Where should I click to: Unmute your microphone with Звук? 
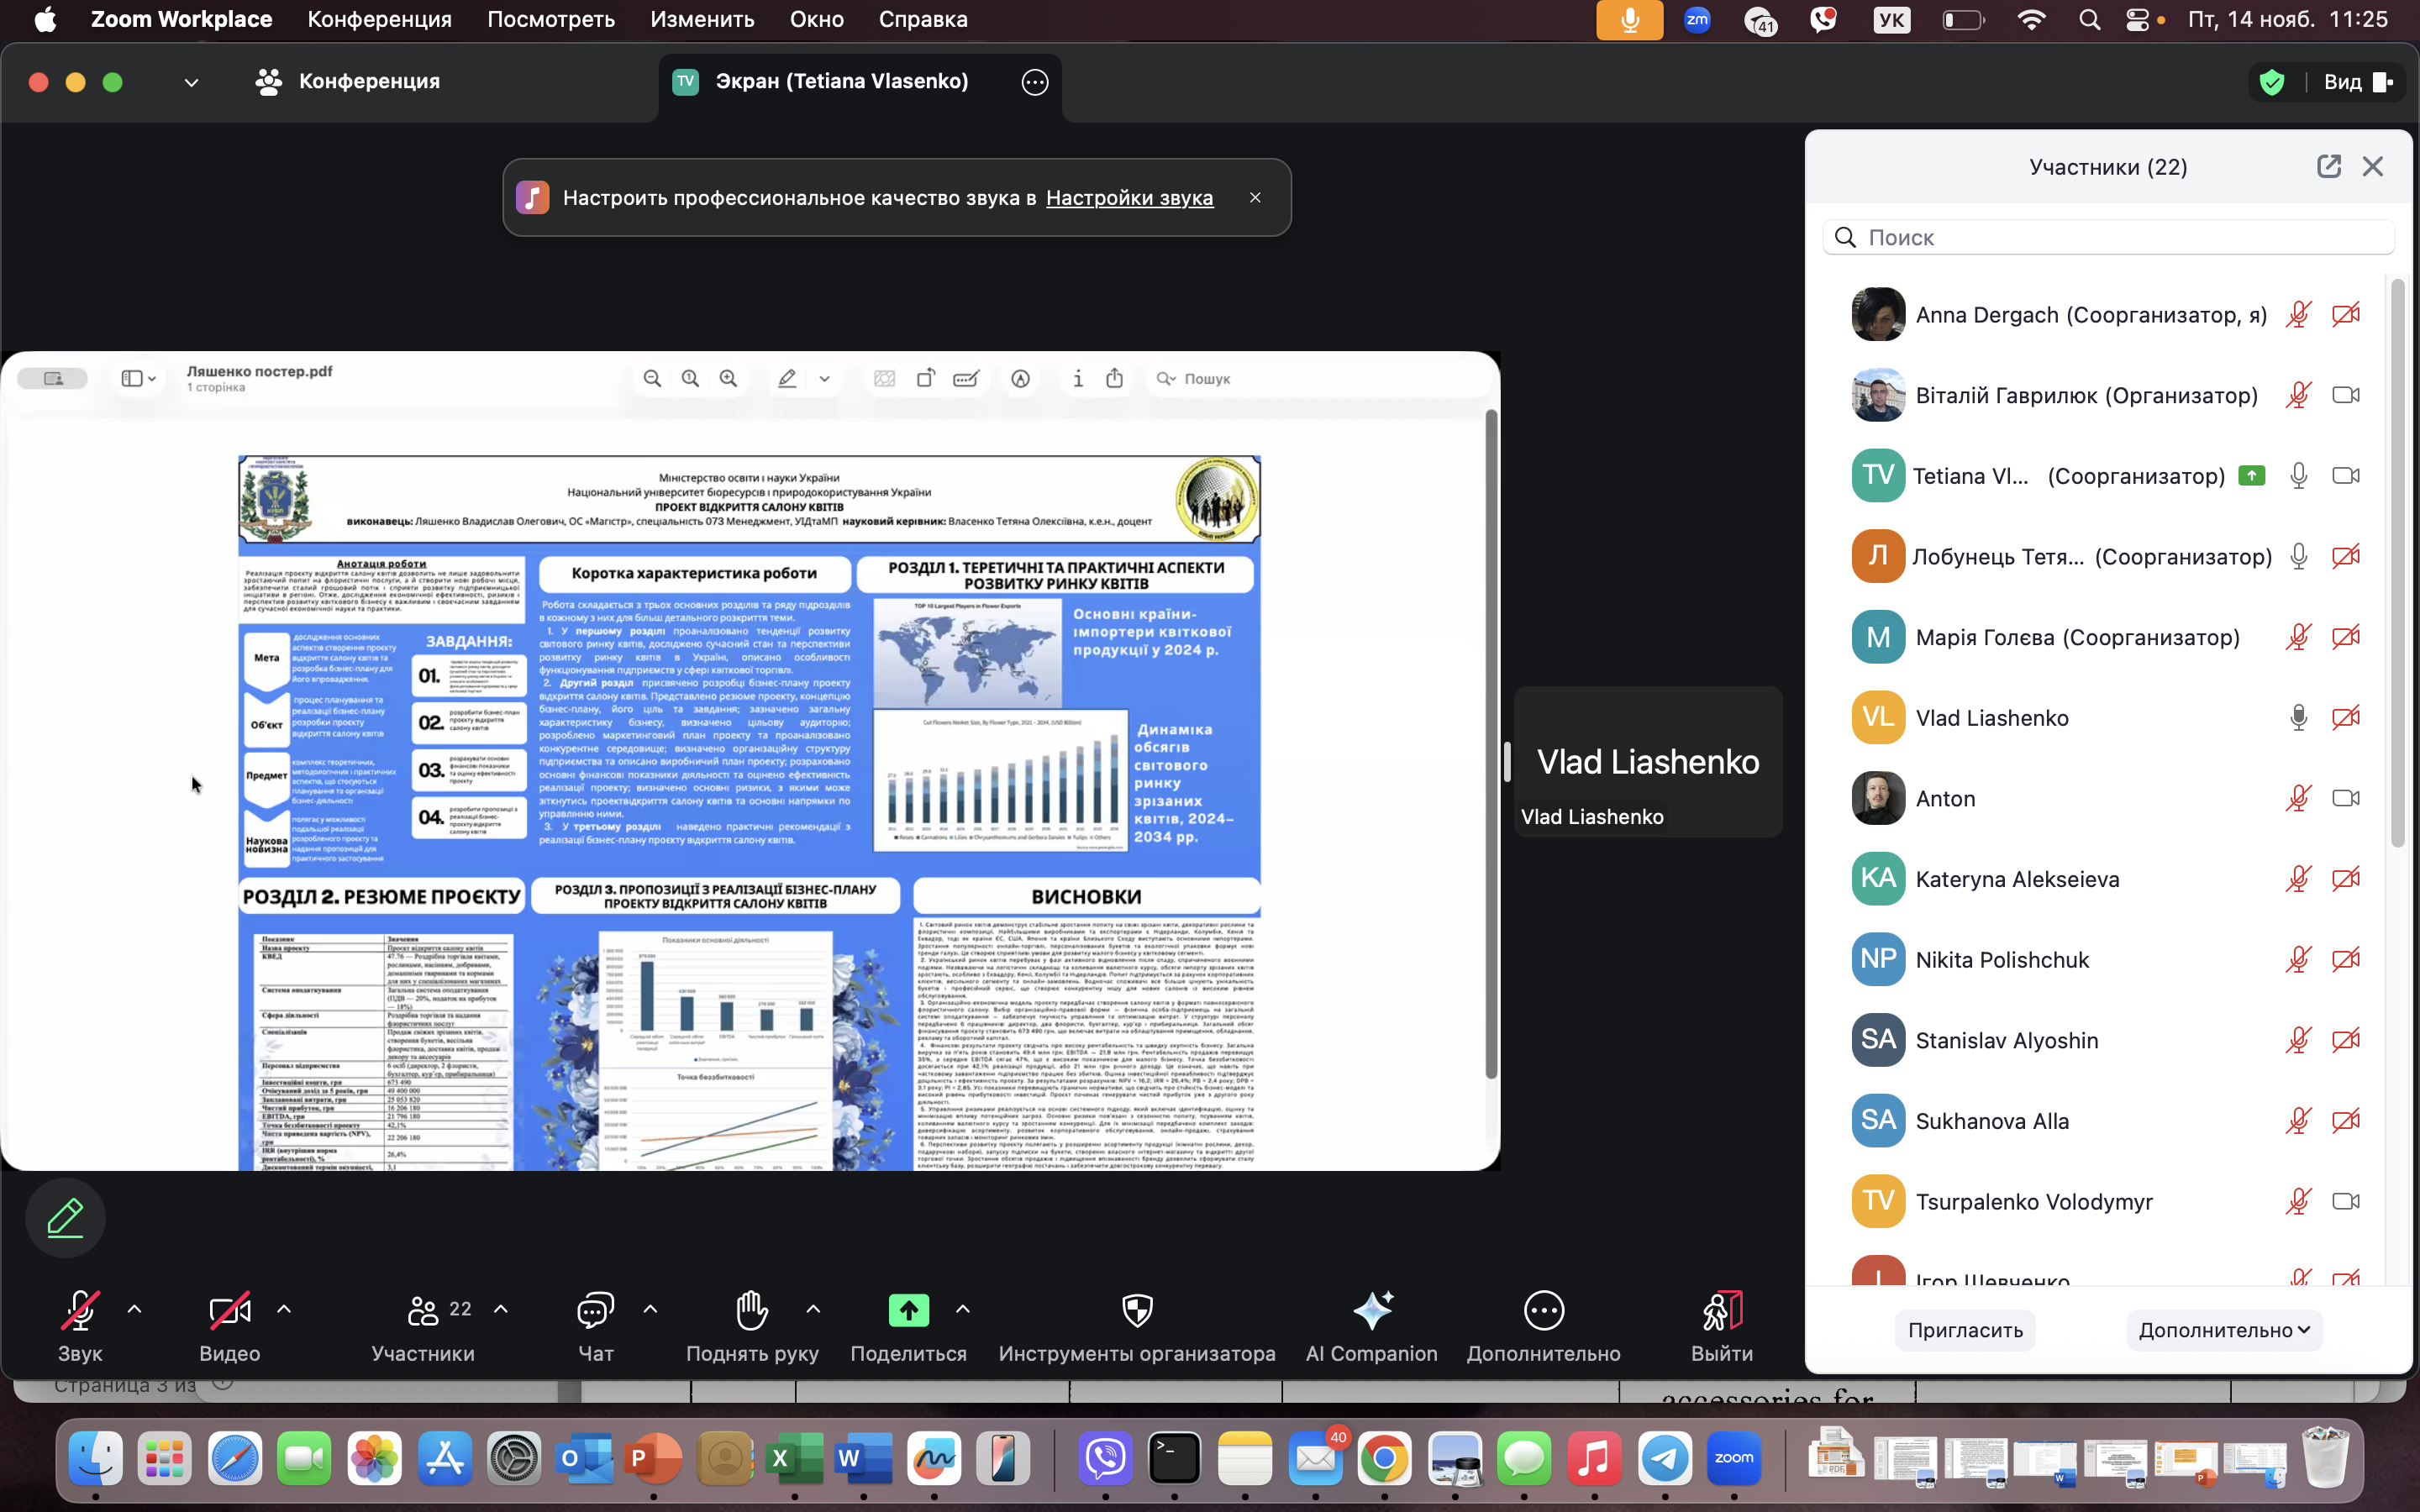tap(79, 1311)
